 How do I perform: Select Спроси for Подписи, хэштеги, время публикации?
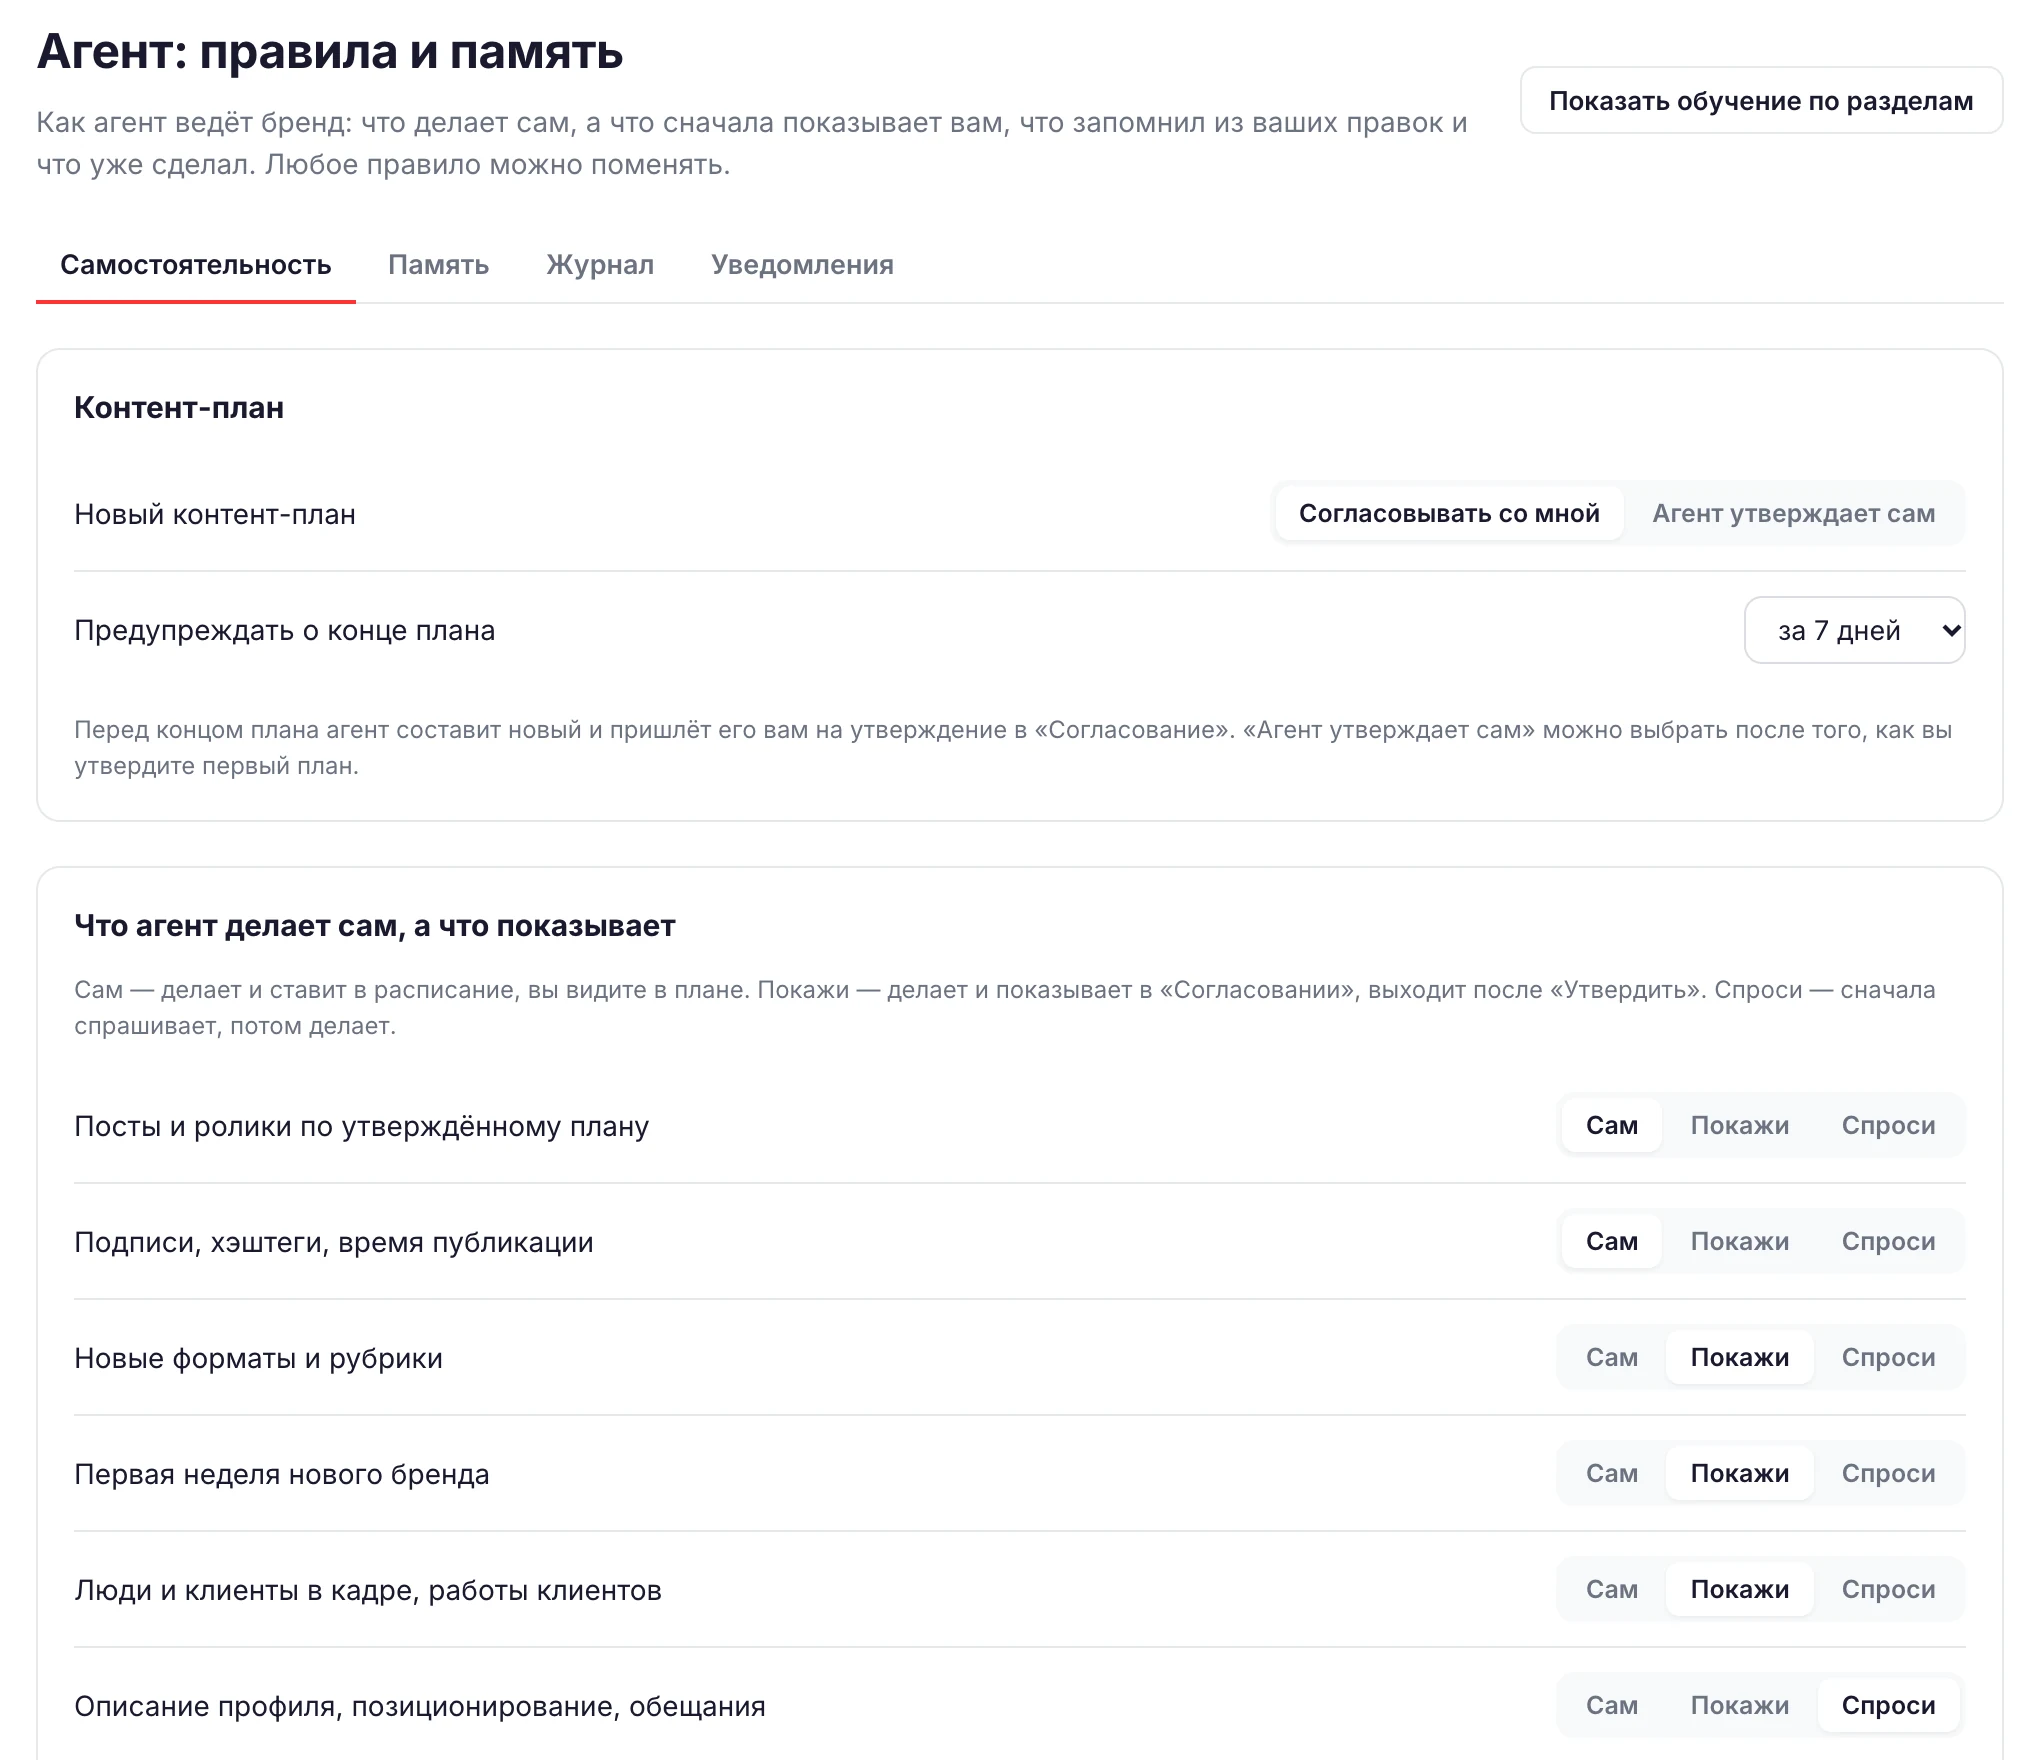(1888, 1241)
